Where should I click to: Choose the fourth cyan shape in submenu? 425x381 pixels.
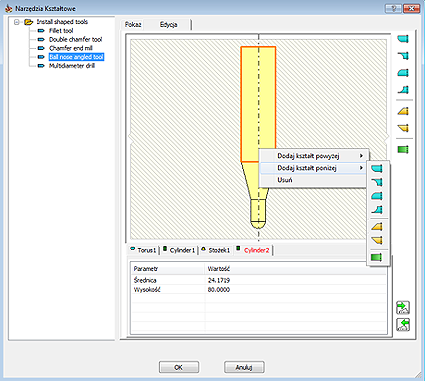(x=376, y=210)
